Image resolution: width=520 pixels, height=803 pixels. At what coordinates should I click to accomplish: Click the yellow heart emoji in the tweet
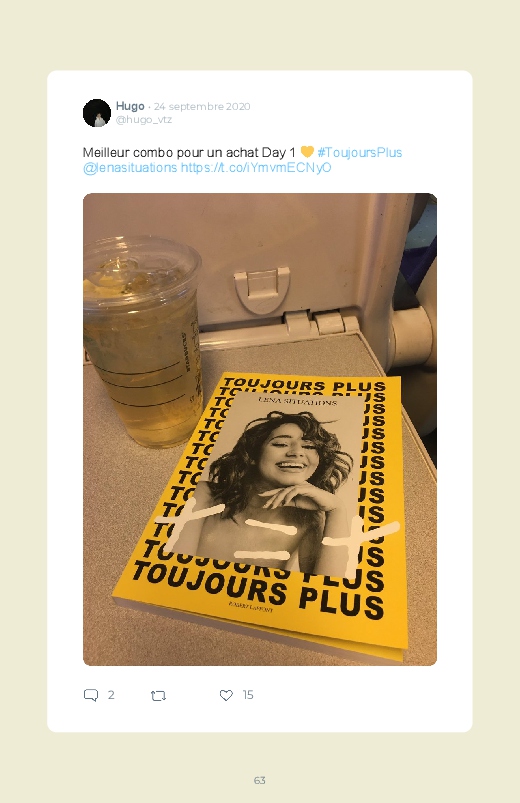coord(307,152)
